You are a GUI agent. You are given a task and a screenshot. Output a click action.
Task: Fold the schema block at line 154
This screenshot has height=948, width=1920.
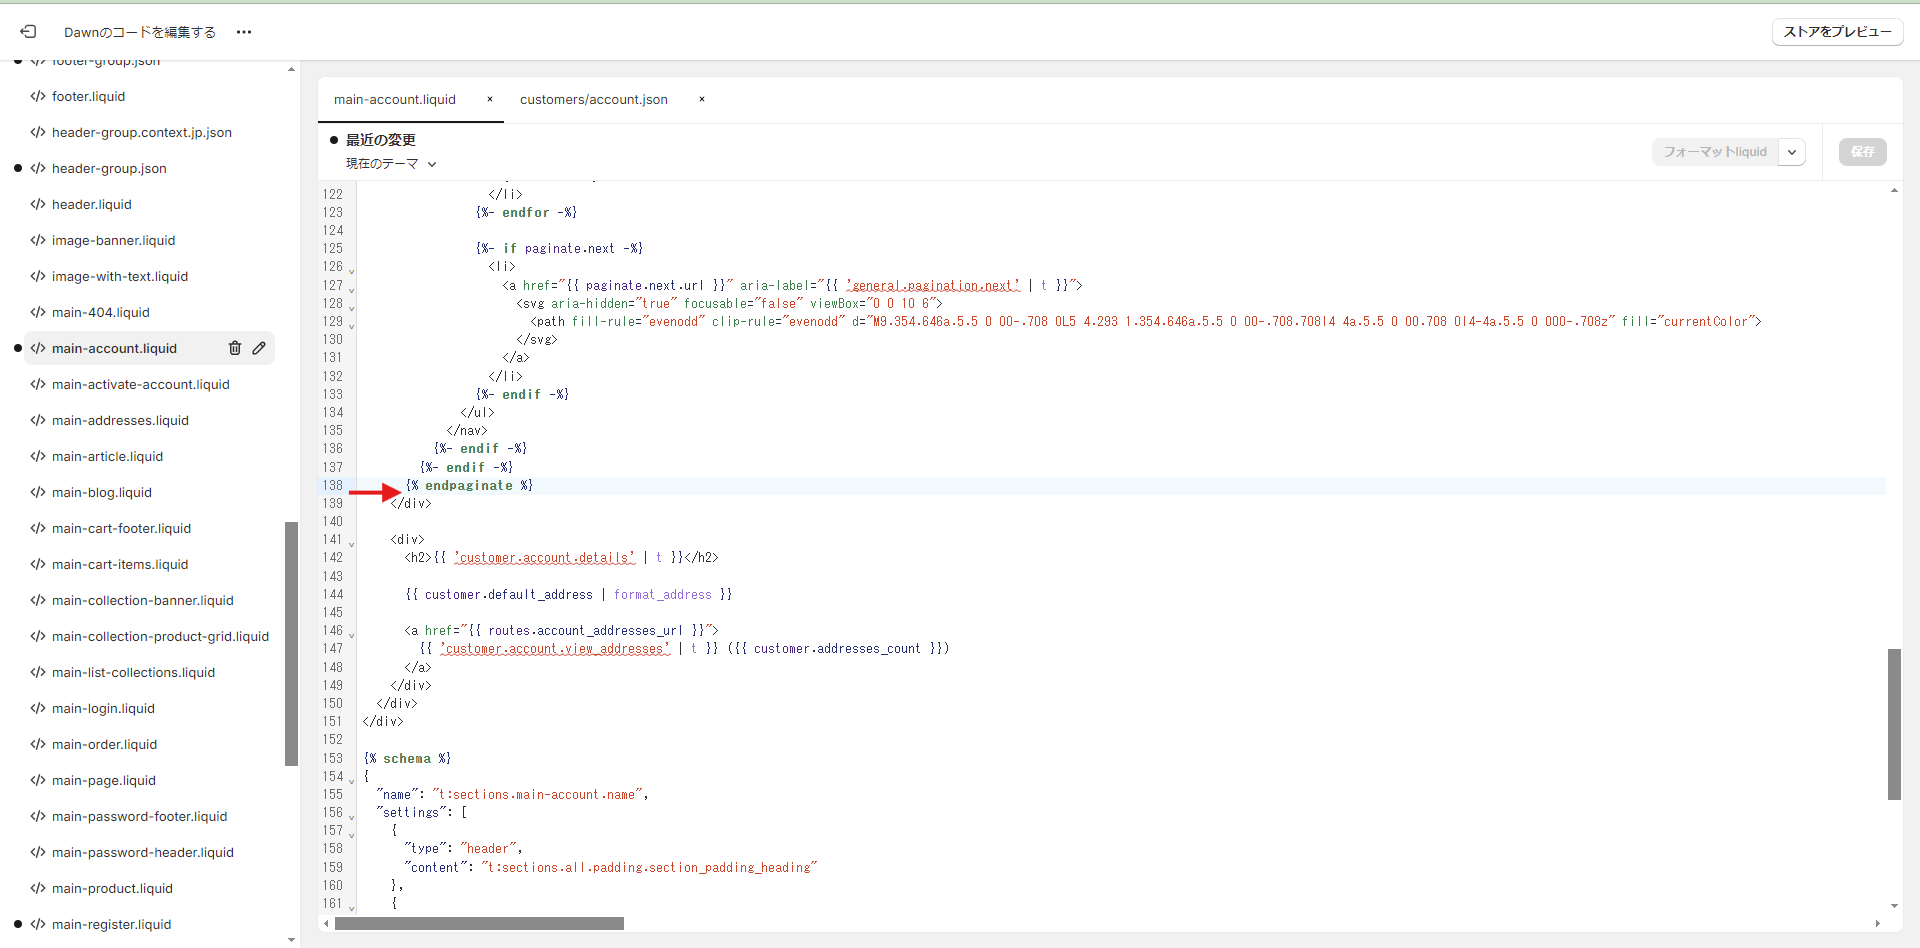point(351,780)
